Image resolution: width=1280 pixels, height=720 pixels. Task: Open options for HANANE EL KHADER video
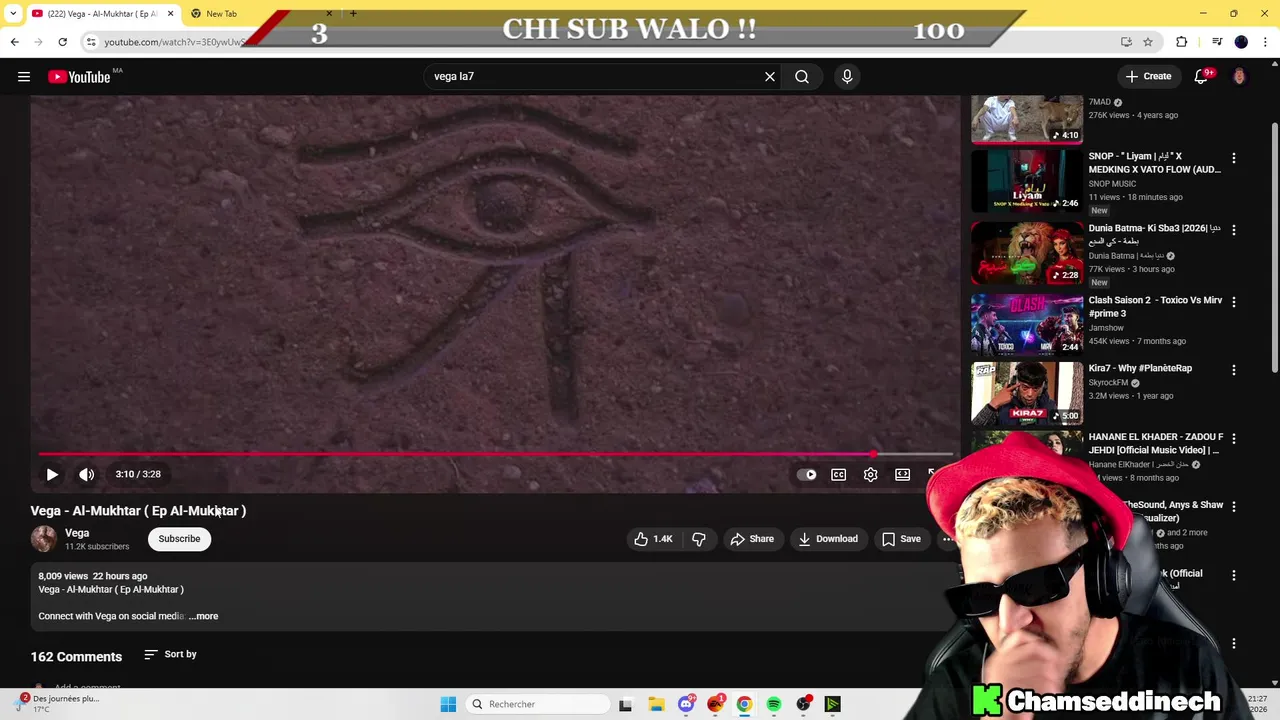(x=1234, y=438)
